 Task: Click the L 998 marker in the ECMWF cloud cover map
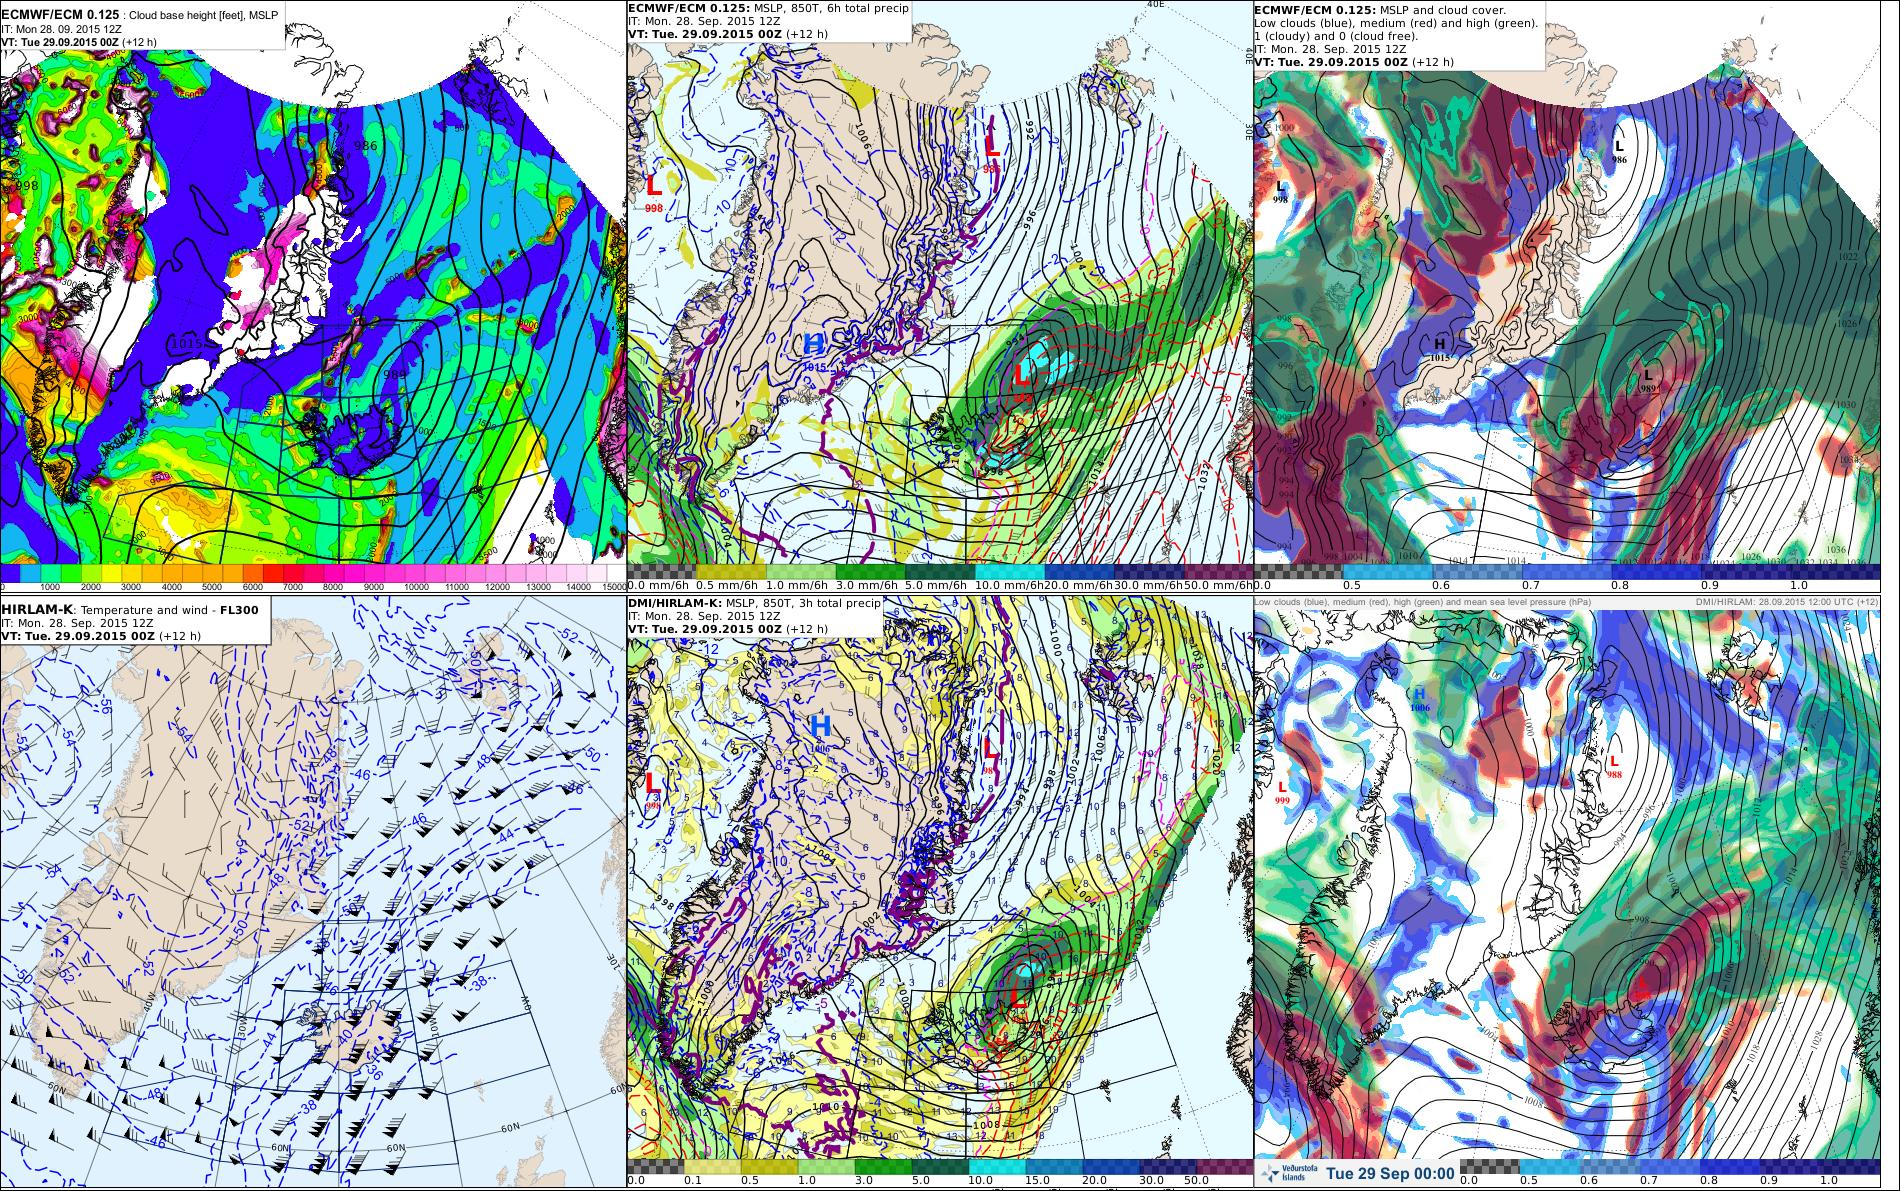(x=1281, y=192)
